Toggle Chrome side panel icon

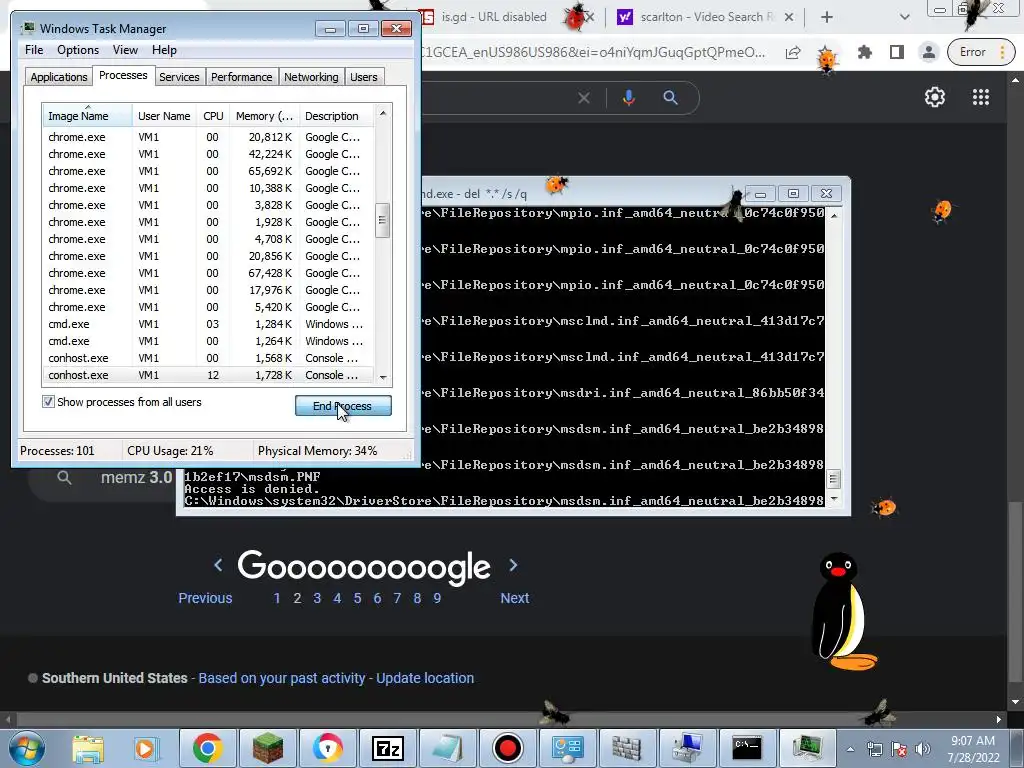(897, 52)
